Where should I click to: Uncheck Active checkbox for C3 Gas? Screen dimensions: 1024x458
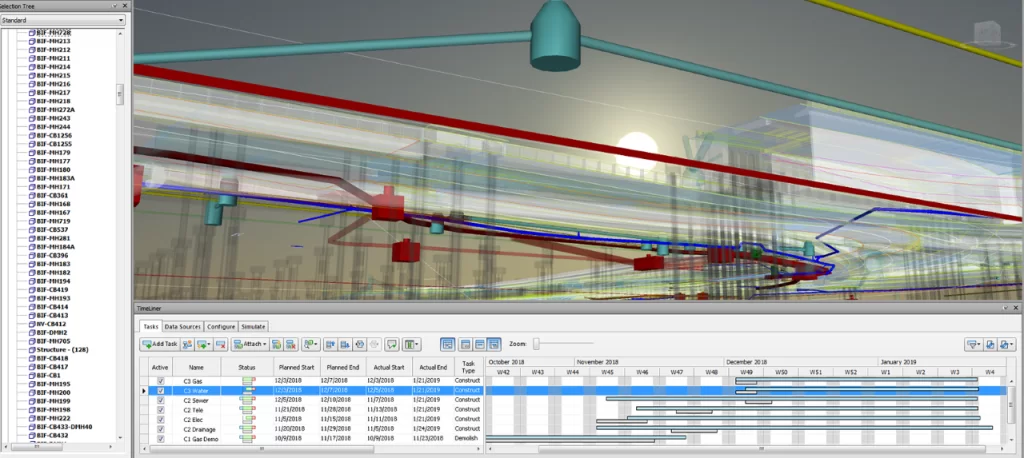(160, 381)
